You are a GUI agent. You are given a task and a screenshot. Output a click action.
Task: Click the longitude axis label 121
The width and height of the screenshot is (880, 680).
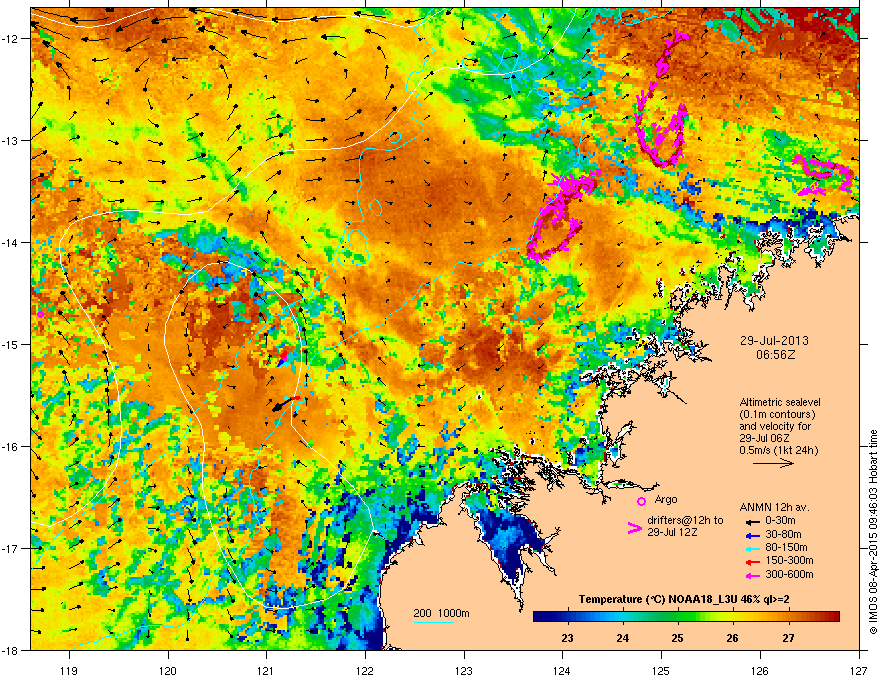(x=266, y=670)
